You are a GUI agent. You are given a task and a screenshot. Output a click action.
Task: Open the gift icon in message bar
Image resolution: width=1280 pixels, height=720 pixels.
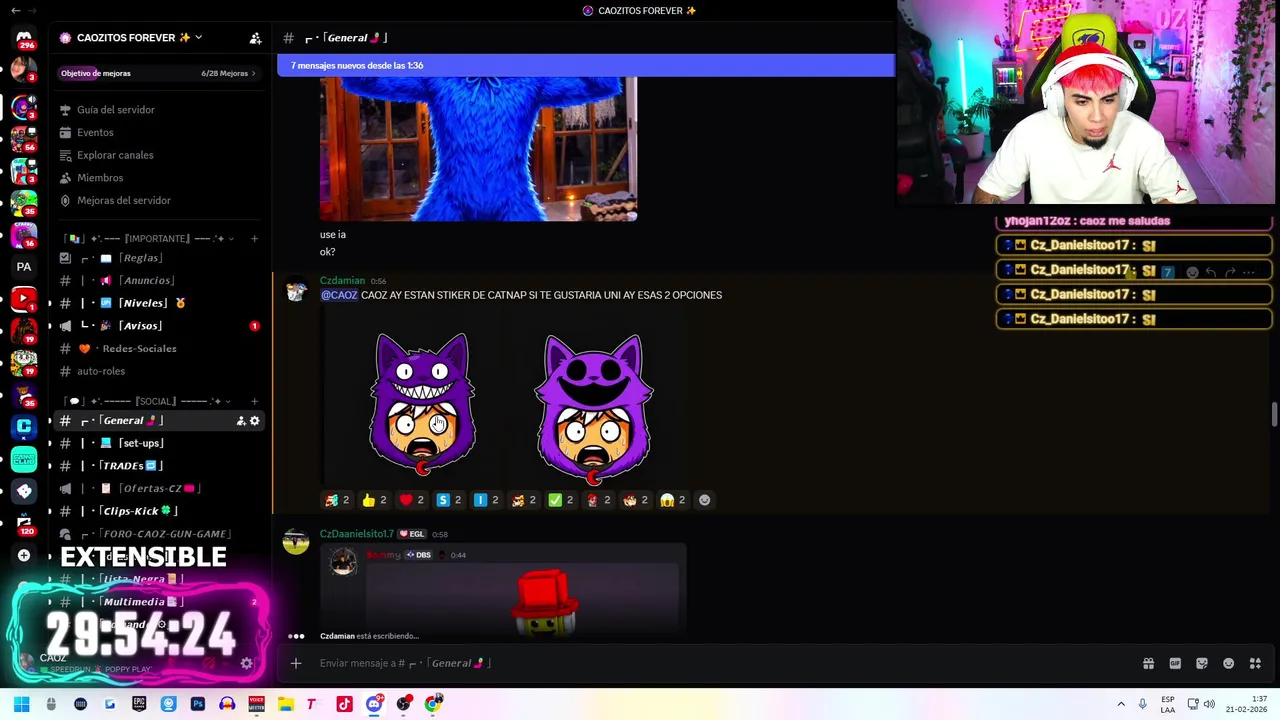[x=1148, y=663]
